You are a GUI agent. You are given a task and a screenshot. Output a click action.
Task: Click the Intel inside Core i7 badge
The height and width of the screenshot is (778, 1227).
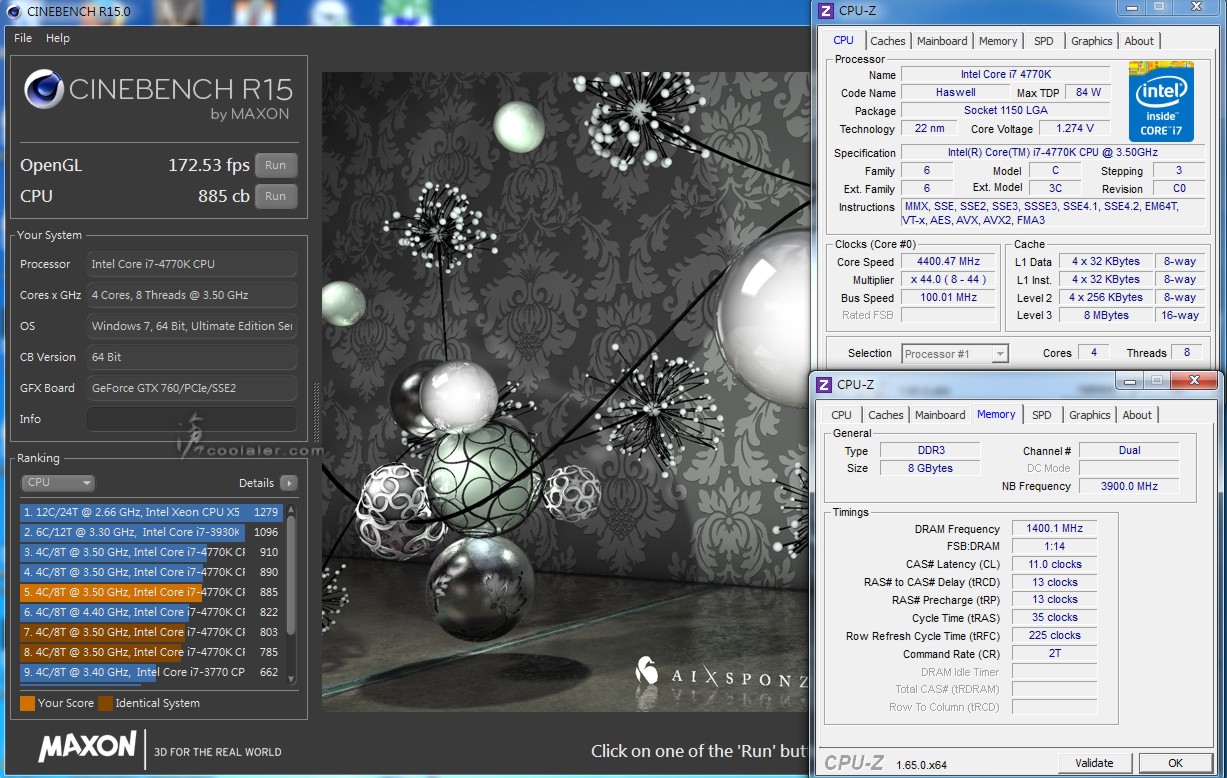[1161, 101]
